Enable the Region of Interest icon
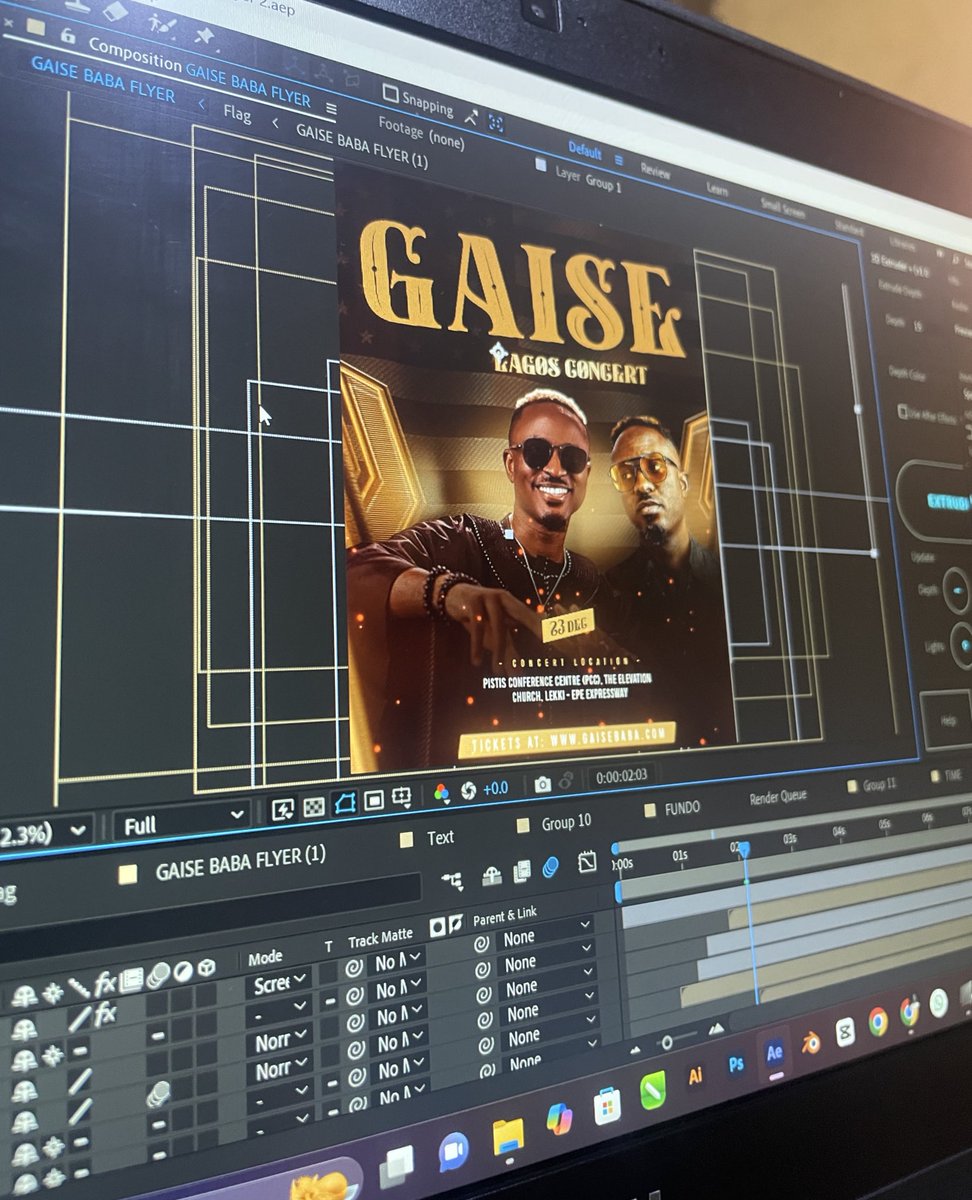Viewport: 972px width, 1200px height. pyautogui.click(x=373, y=800)
